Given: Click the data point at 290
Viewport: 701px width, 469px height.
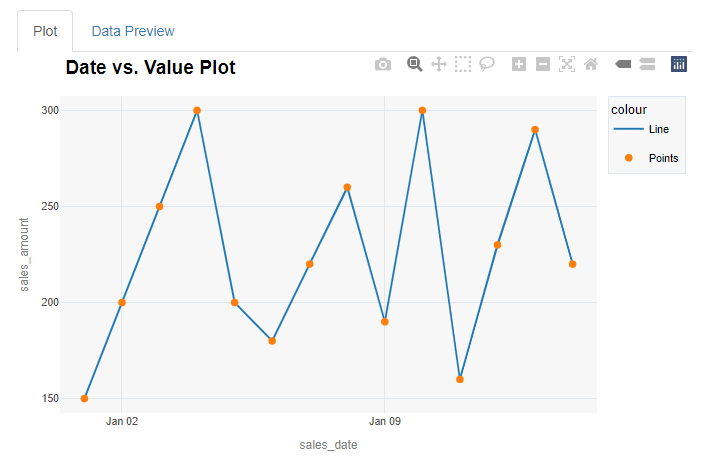Looking at the screenshot, I should click(535, 130).
